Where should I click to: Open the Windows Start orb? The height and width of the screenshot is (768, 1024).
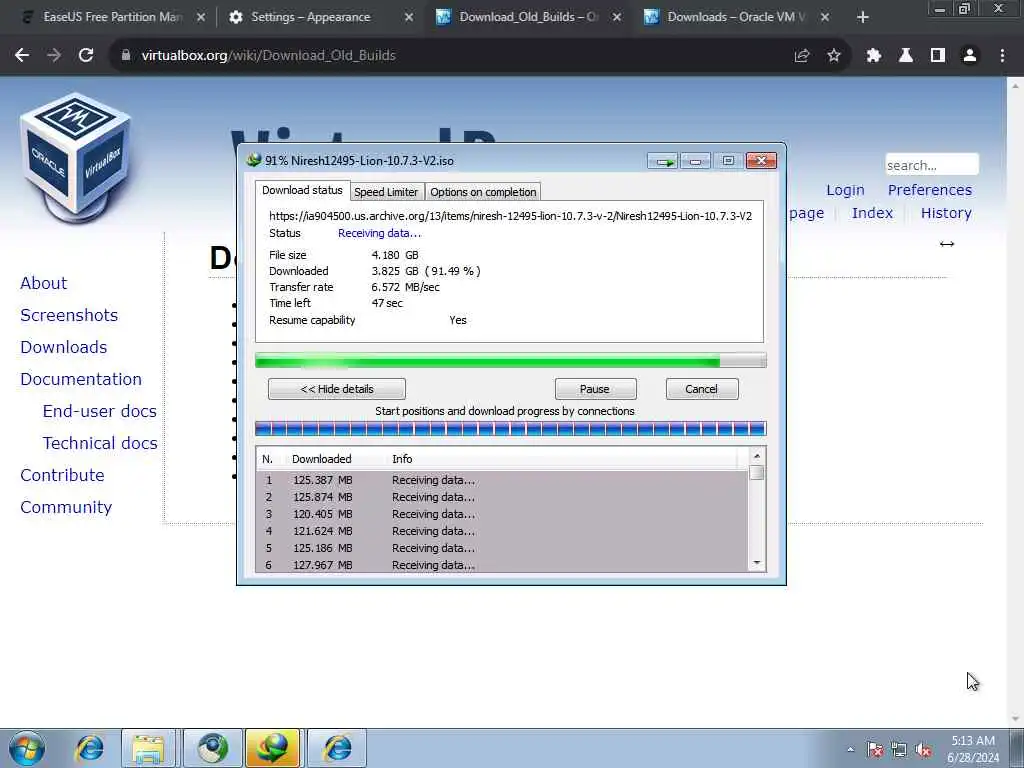tap(27, 748)
